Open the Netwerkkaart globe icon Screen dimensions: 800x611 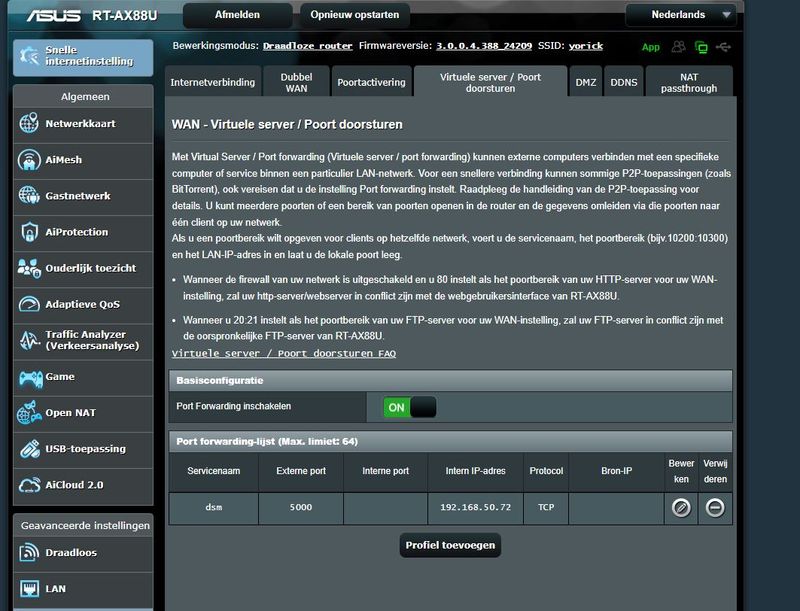tap(29, 123)
